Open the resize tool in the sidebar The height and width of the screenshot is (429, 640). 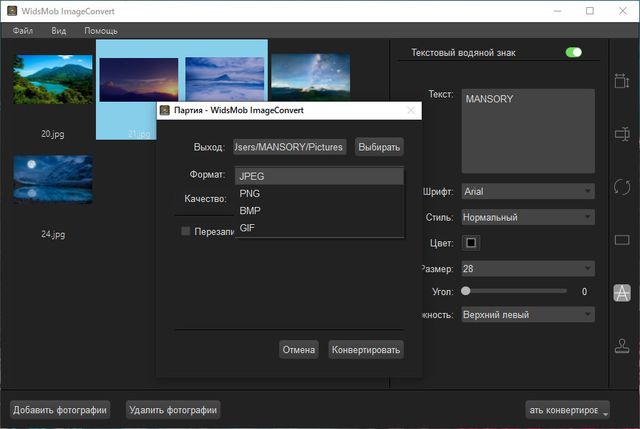(x=621, y=81)
